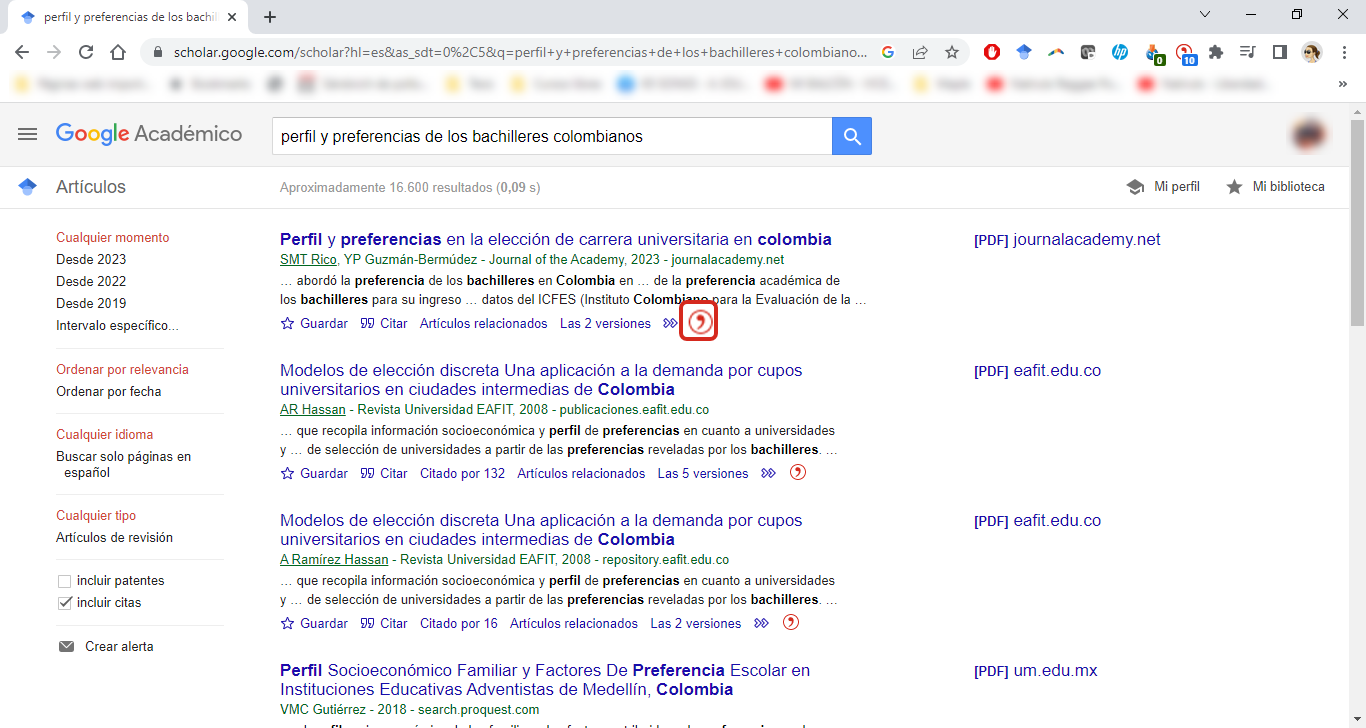Enable the incluir patentes checkbox
This screenshot has width=1366, height=728.
(65, 581)
